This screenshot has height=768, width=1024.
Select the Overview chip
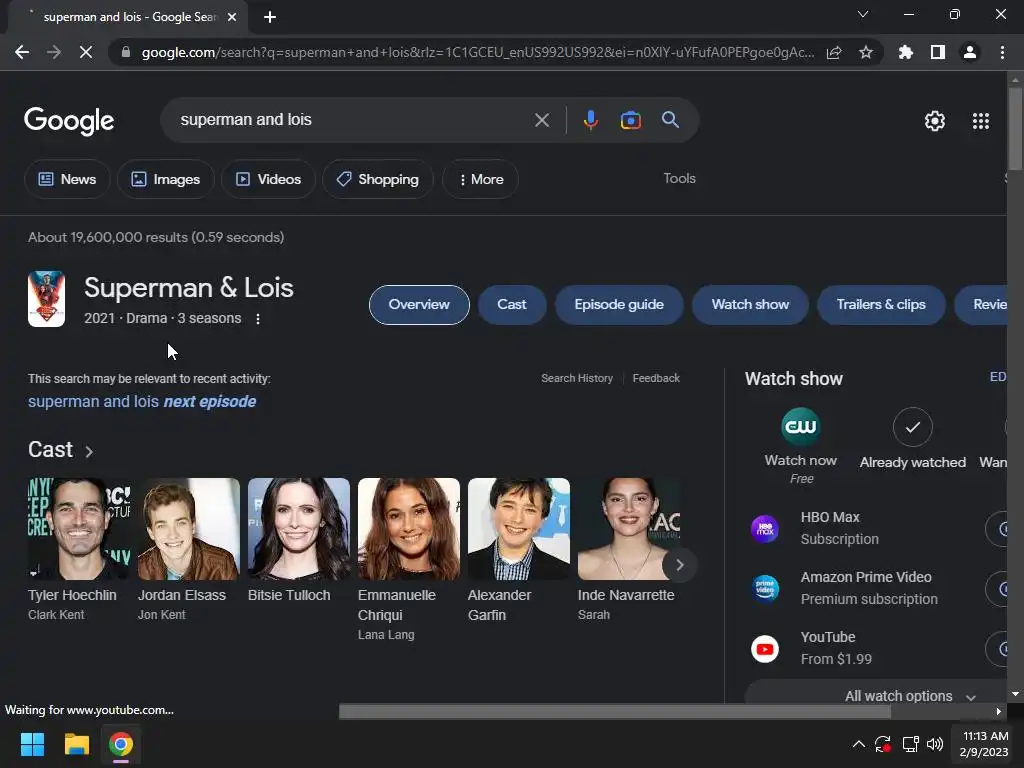[419, 304]
